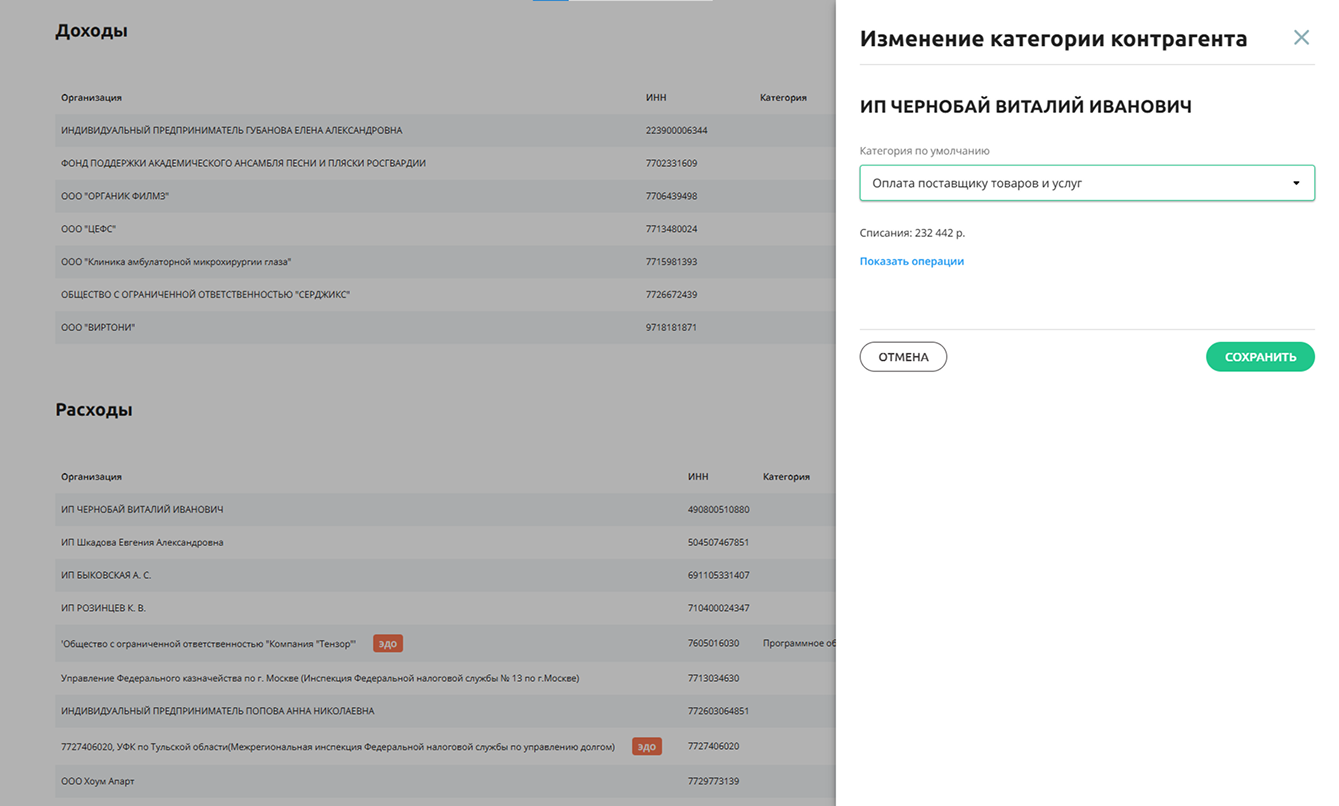Image resolution: width=1339 pixels, height=806 pixels.
Task: Expand options via dropdown arrow
Action: coord(1296,183)
